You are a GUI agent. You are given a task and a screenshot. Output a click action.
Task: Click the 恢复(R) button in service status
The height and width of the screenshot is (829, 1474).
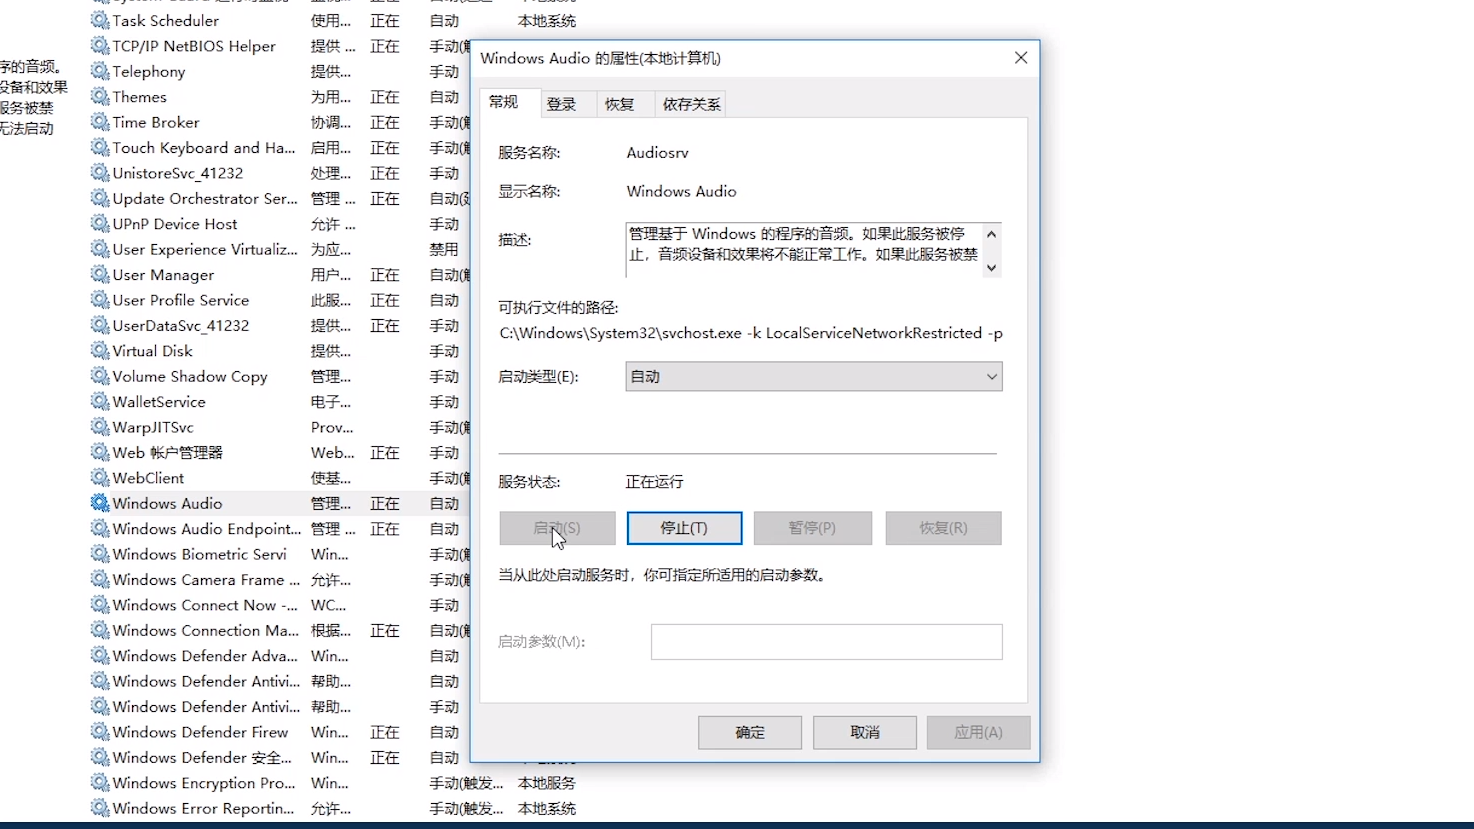(943, 528)
